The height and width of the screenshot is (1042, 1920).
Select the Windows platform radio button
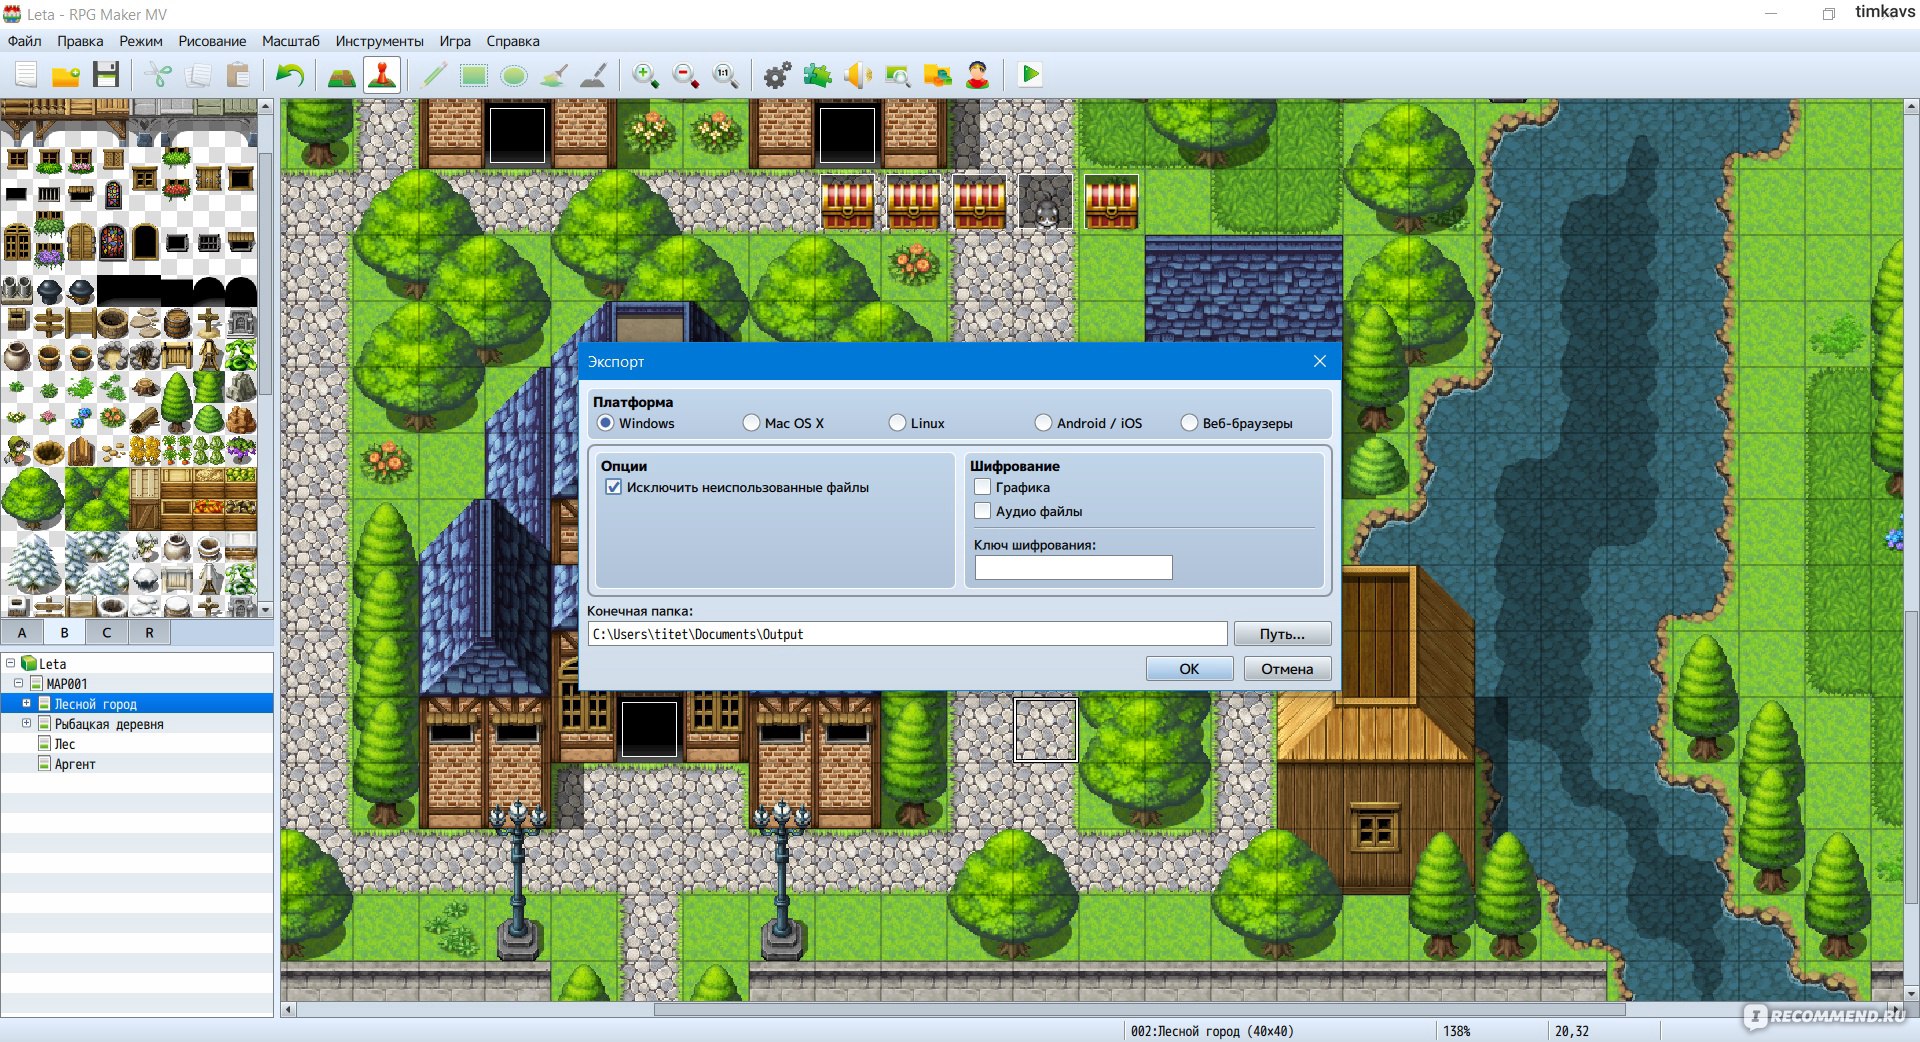[x=605, y=423]
